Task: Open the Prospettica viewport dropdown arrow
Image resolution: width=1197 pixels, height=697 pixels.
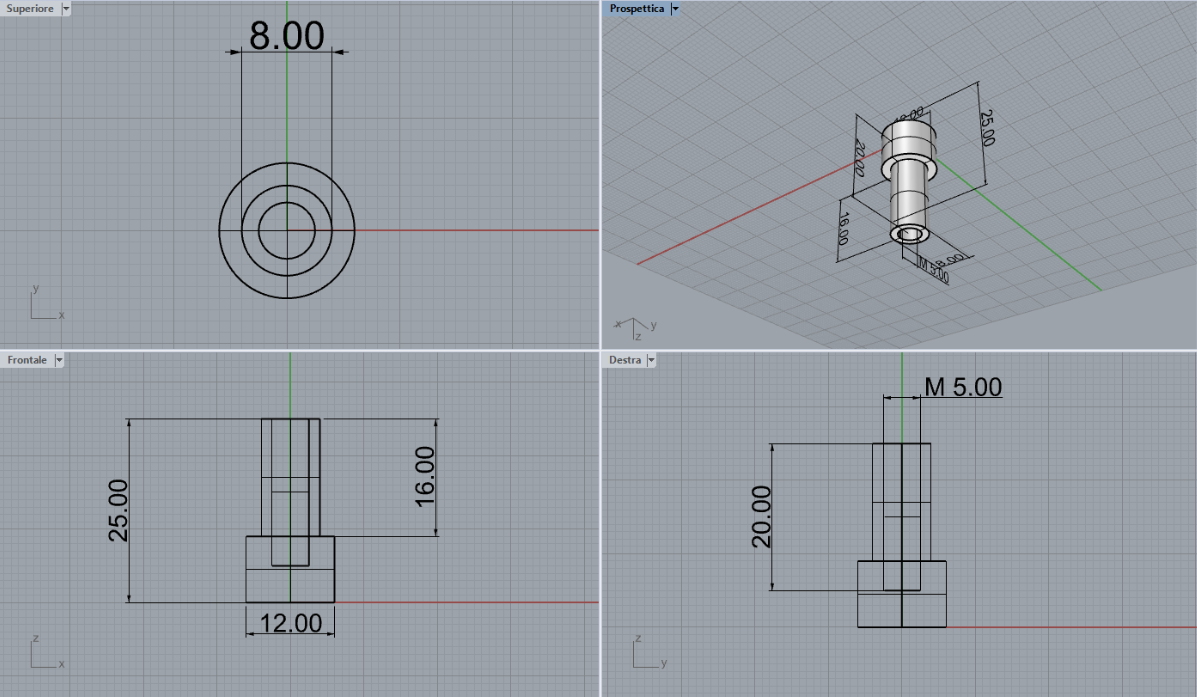Action: (675, 8)
